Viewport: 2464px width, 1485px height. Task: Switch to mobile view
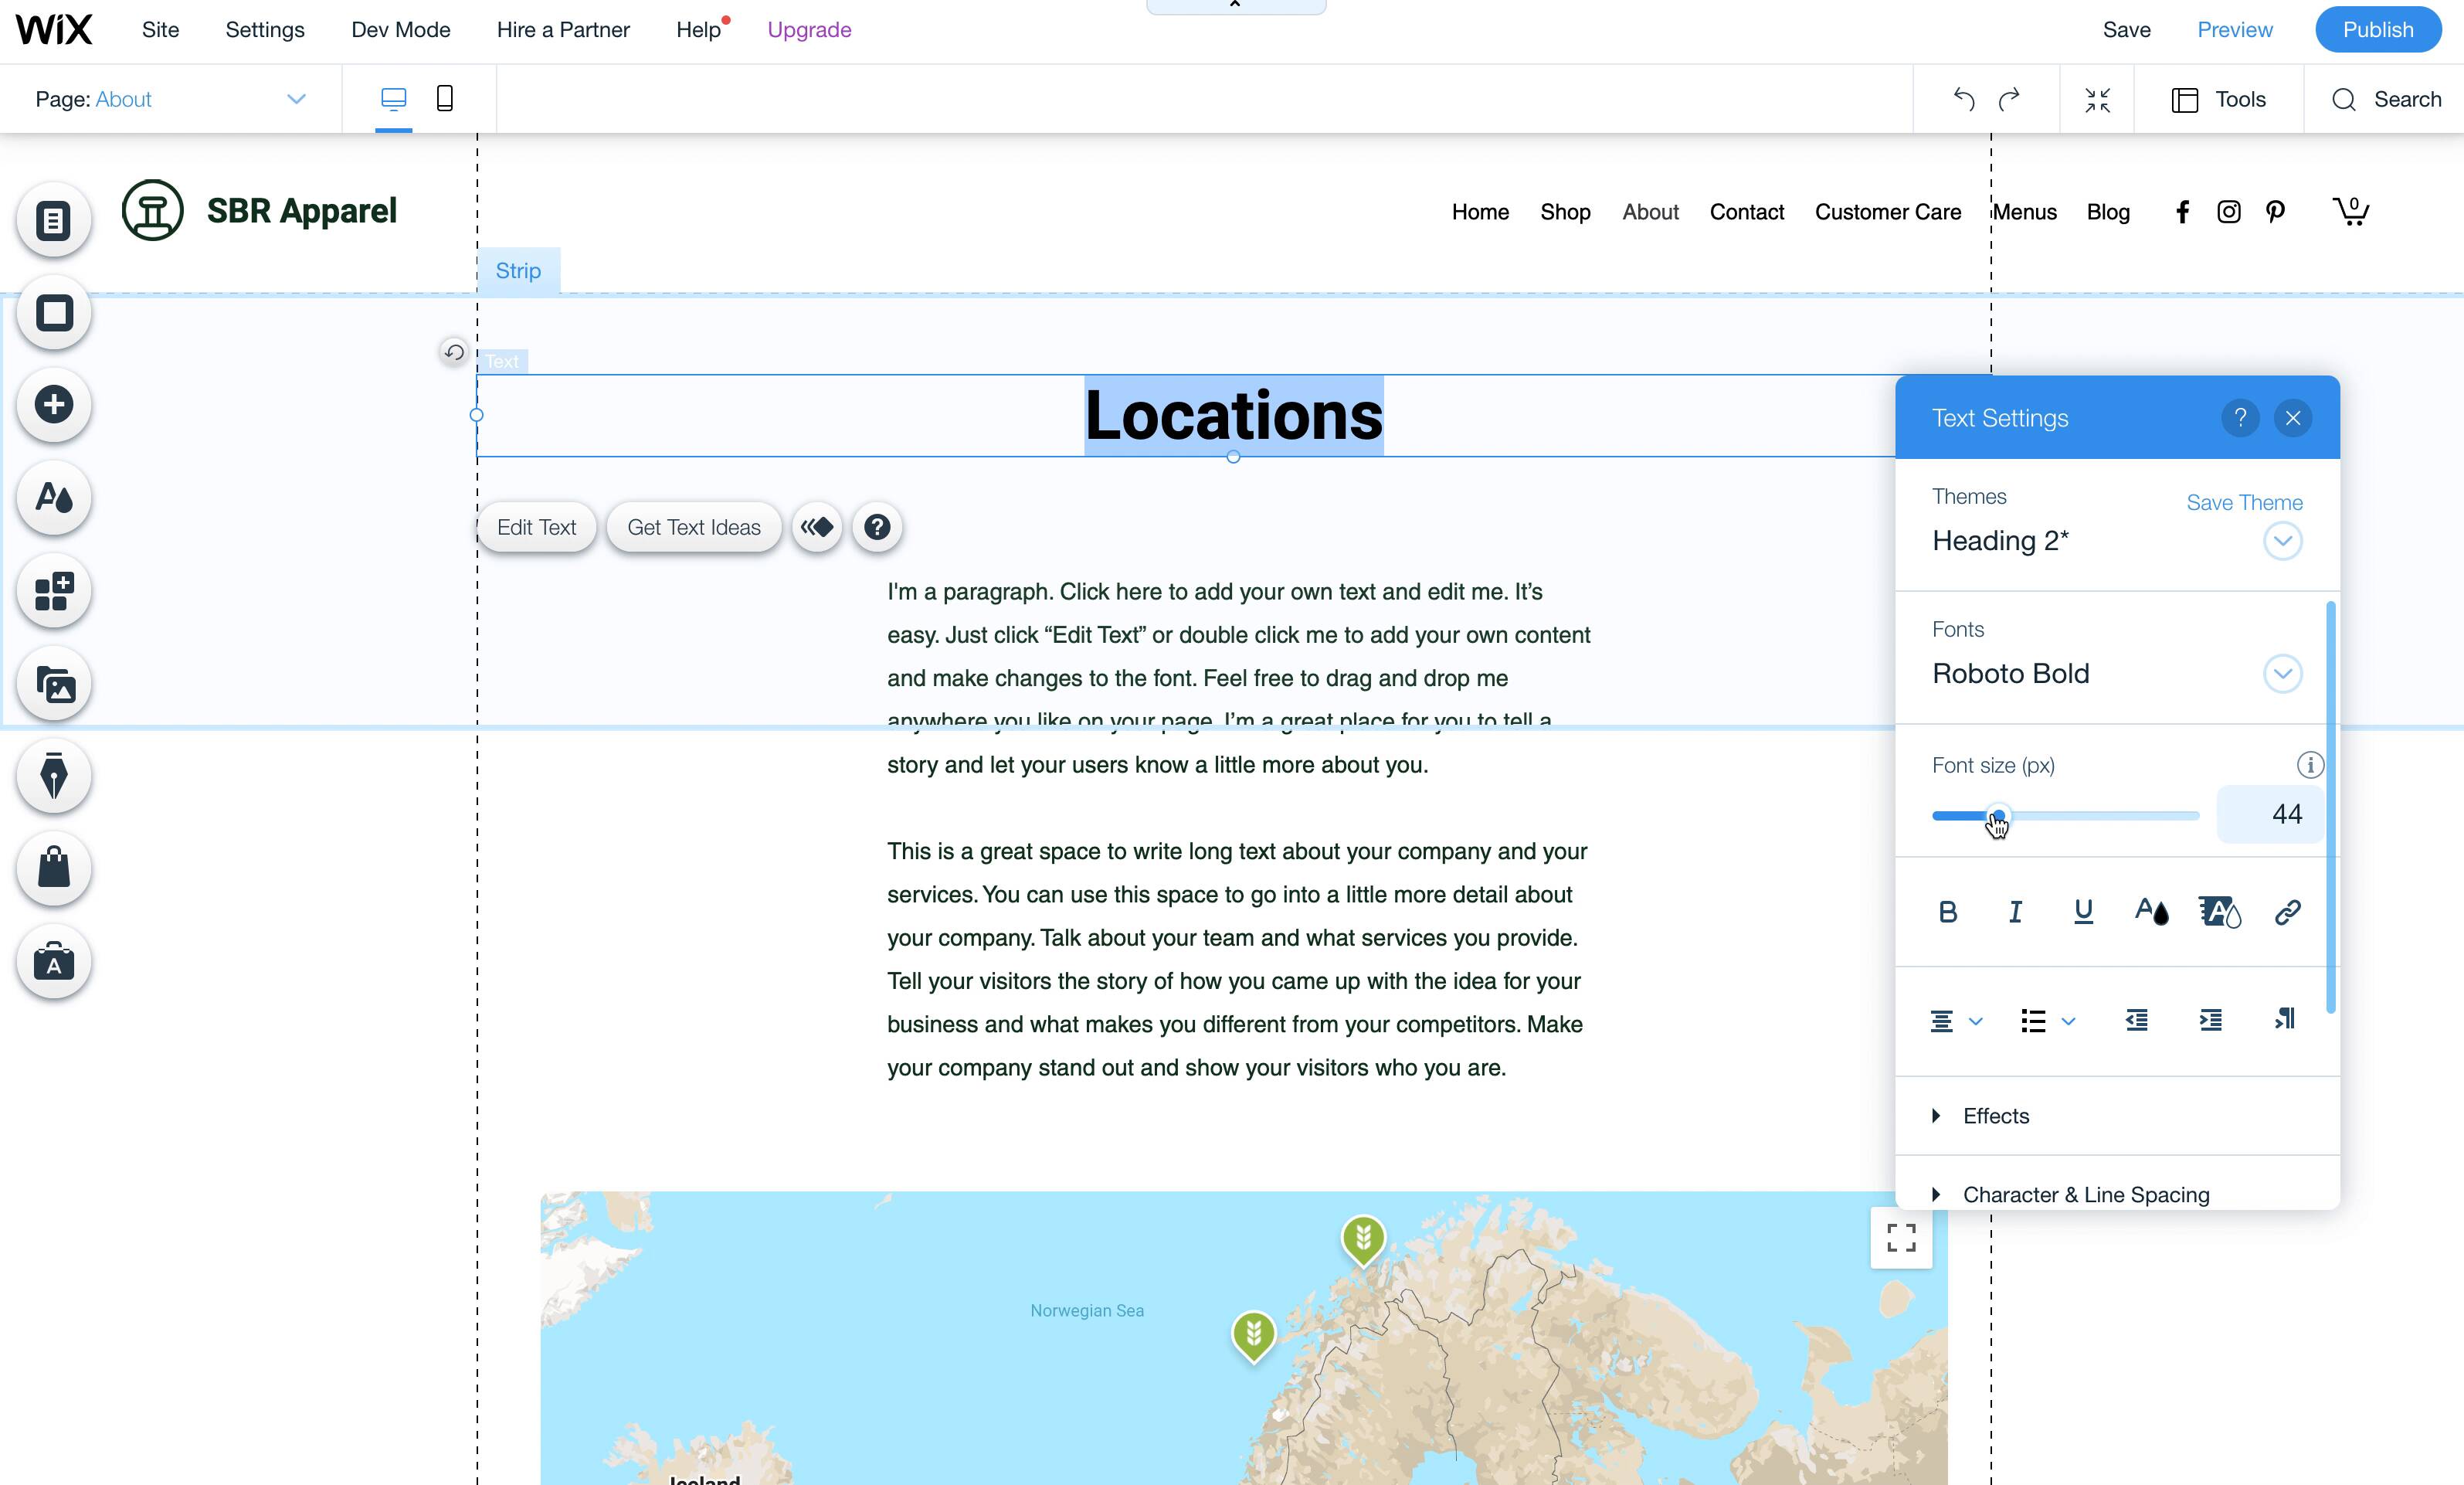pyautogui.click(x=445, y=98)
